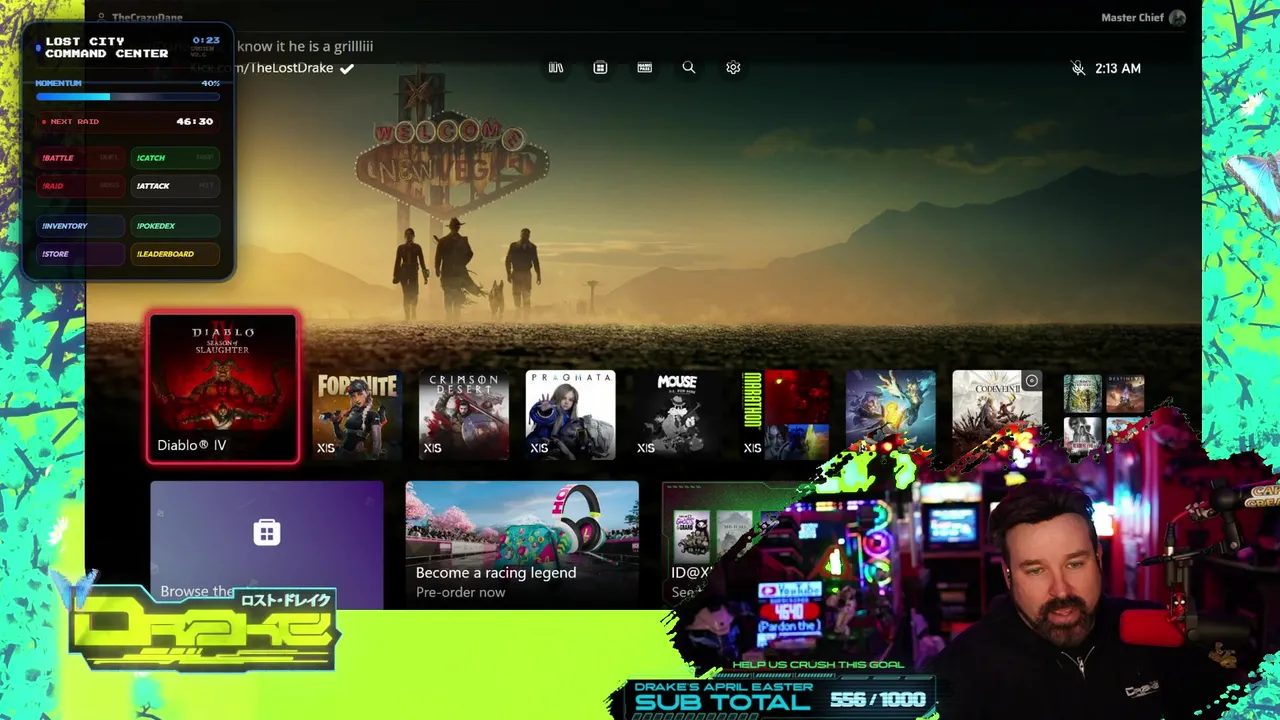Viewport: 1280px width, 720px height.
Task: Click the Next Raid countdown row
Action: [127, 121]
